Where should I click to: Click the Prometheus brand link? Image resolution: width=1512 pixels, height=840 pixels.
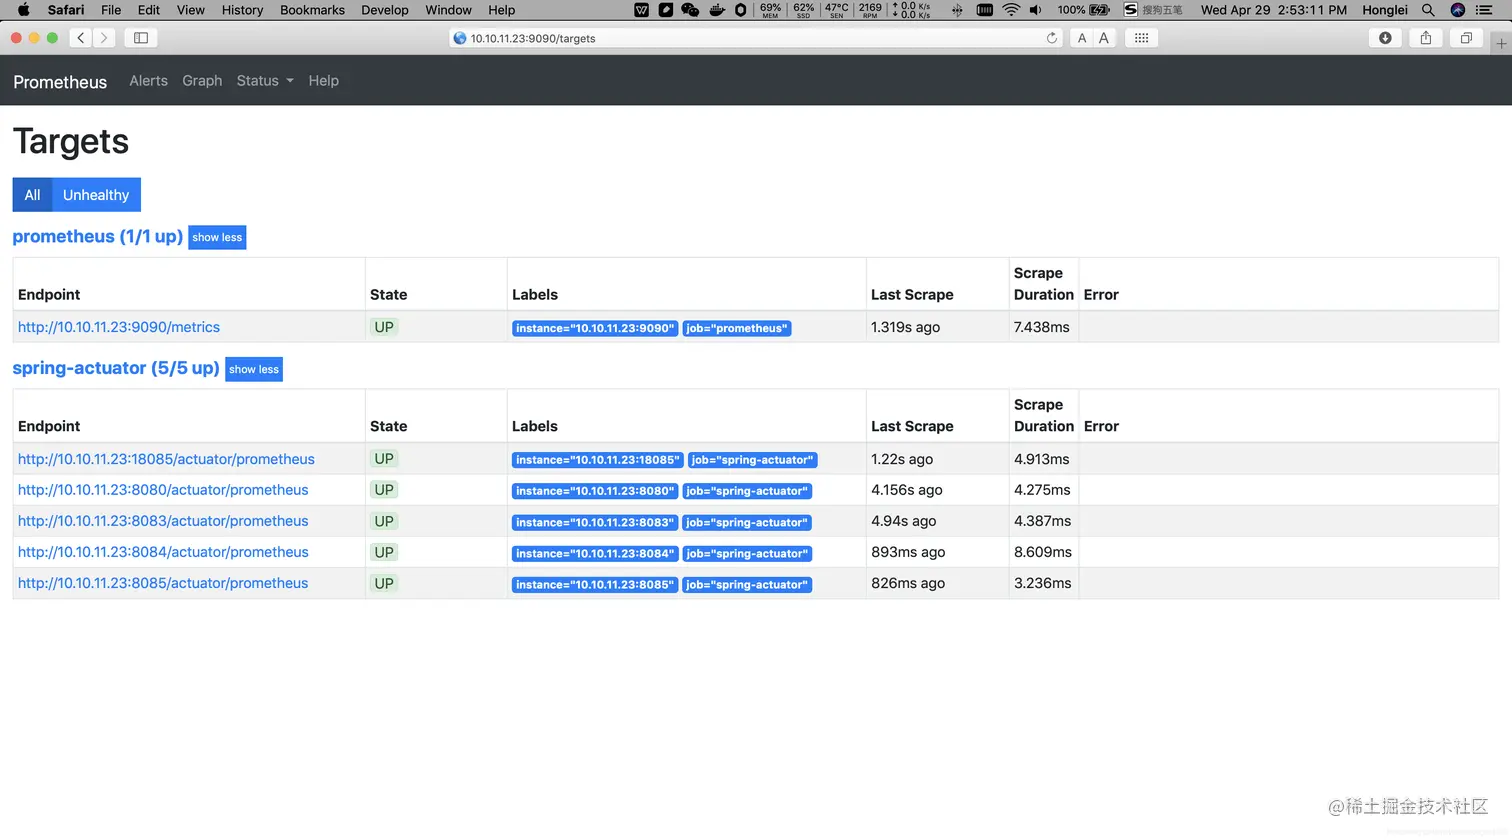coord(60,82)
